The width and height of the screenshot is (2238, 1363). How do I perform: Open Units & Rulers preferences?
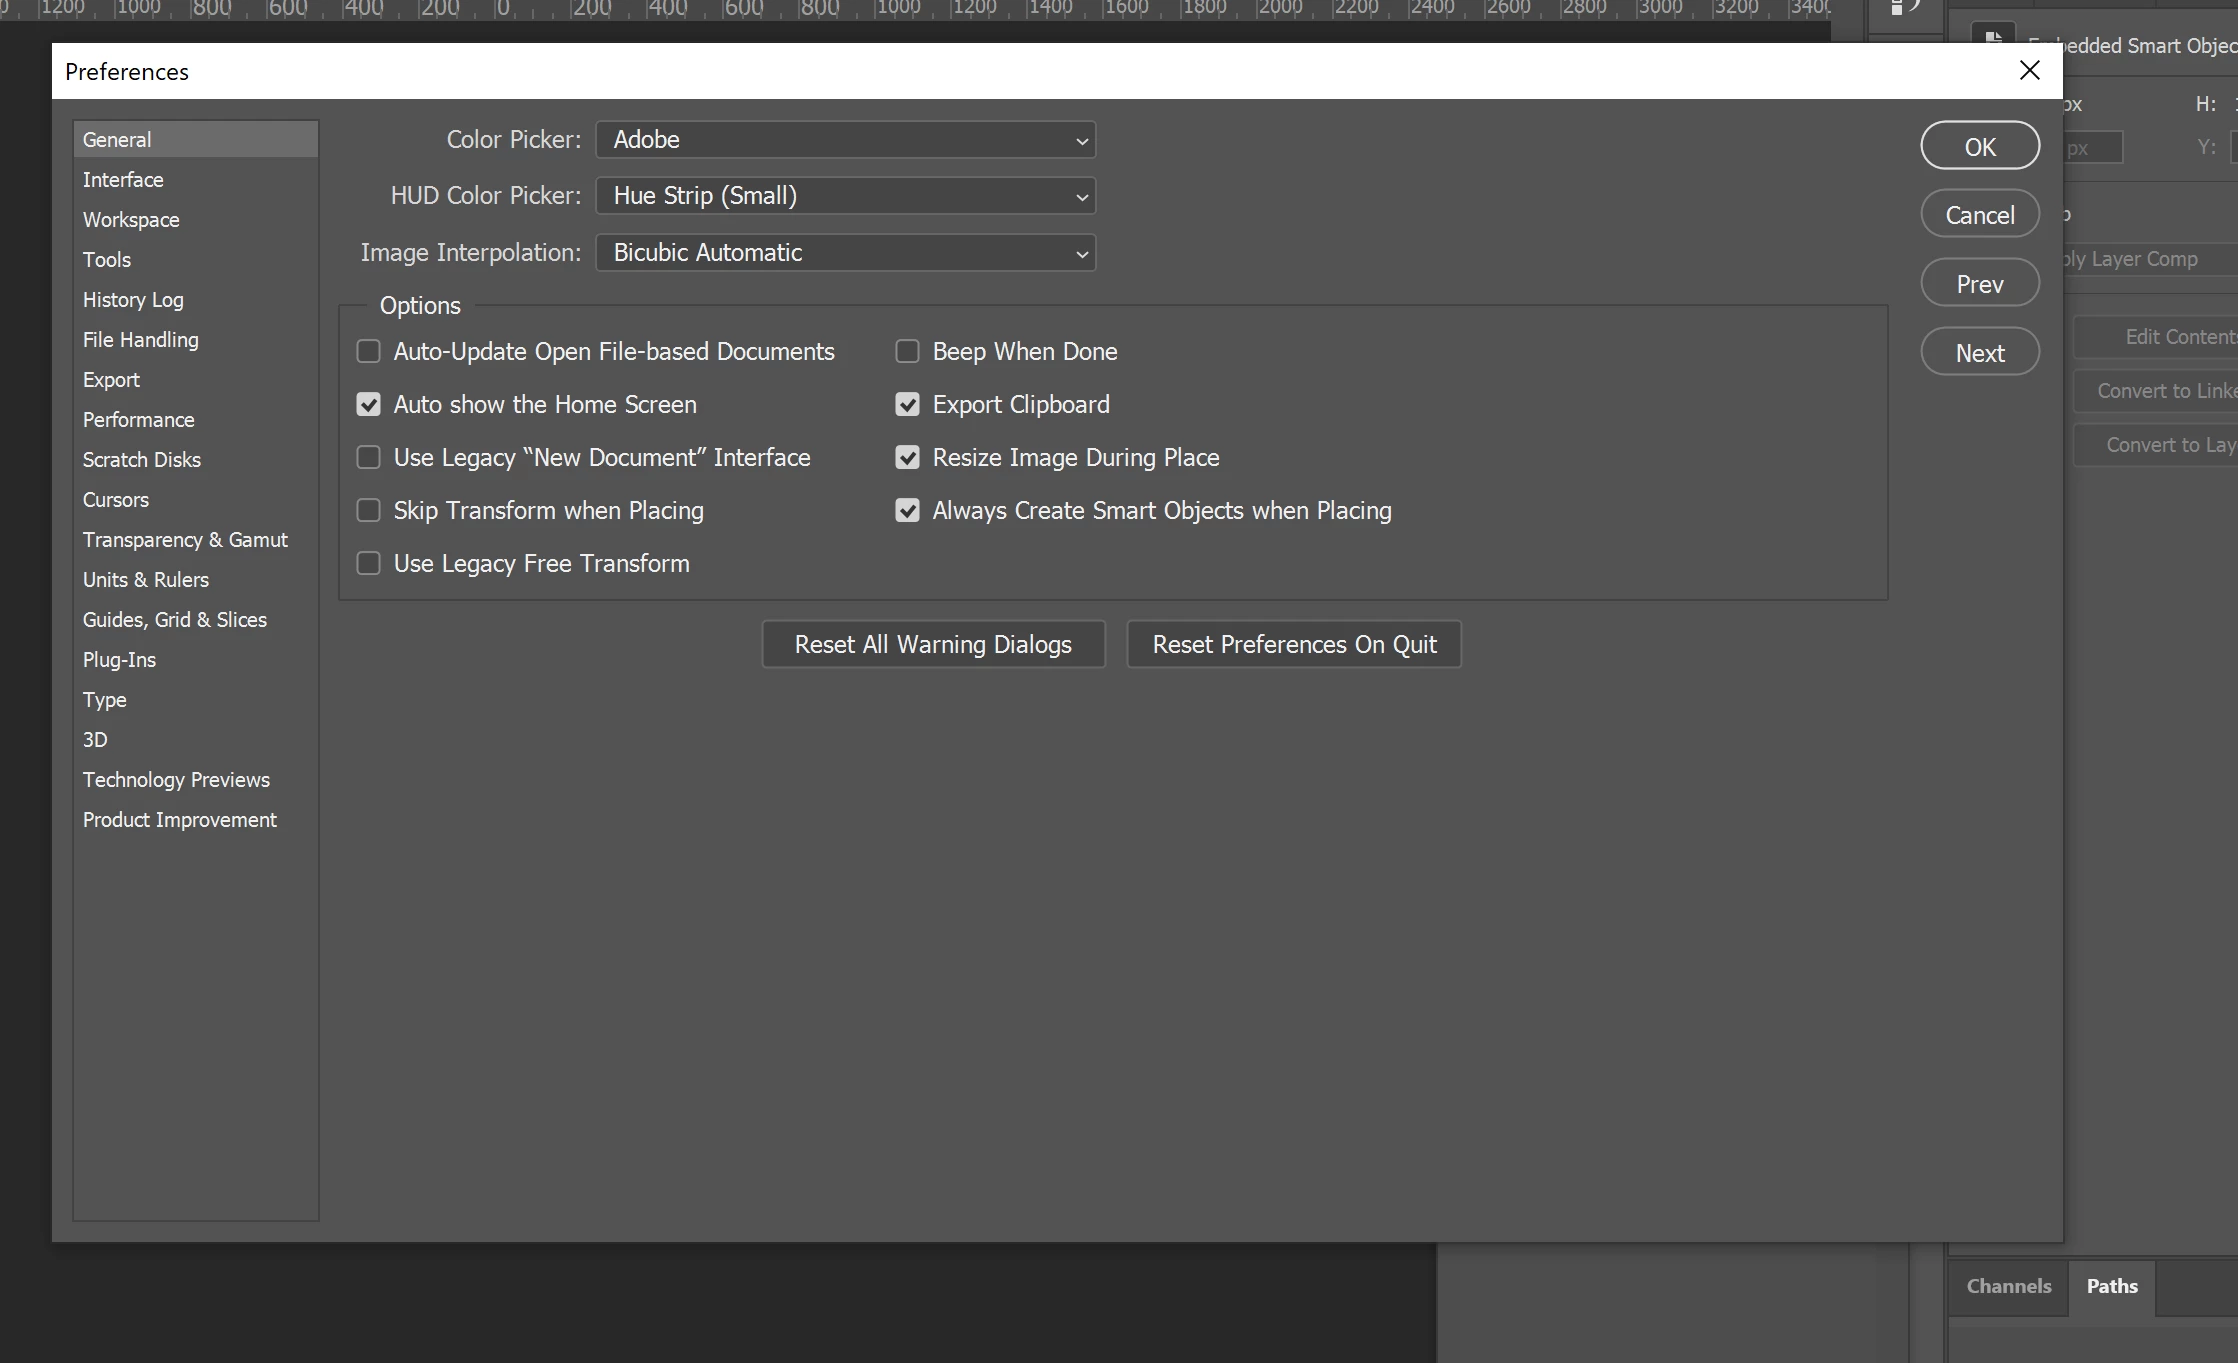145,580
